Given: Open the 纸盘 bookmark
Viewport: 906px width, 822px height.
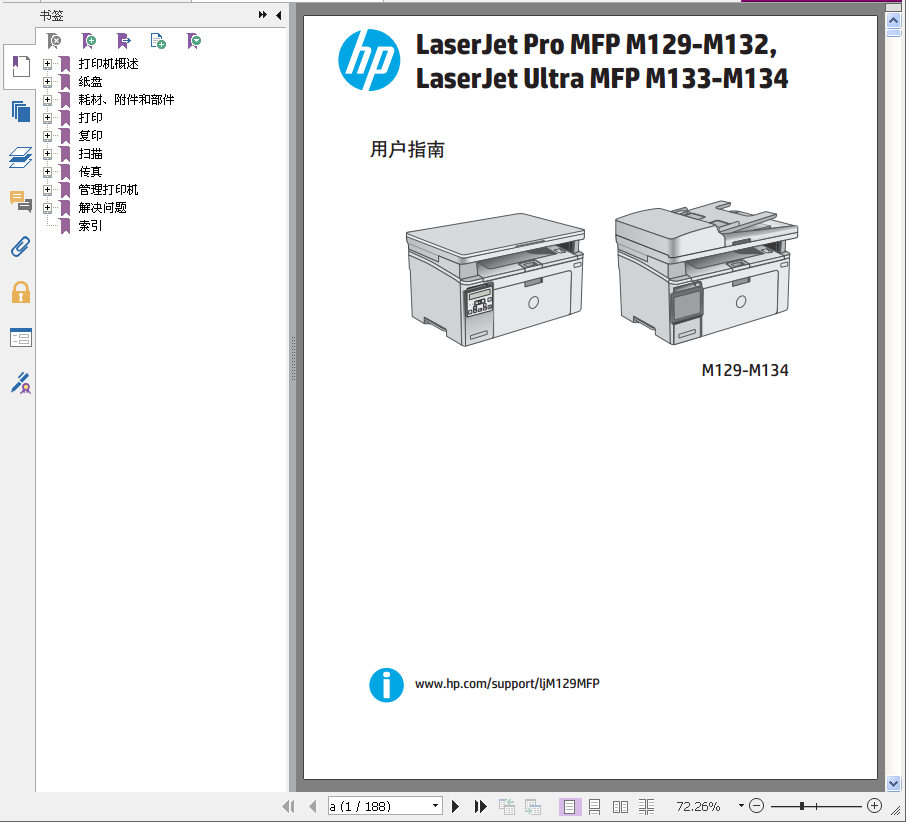Looking at the screenshot, I should coord(91,81).
